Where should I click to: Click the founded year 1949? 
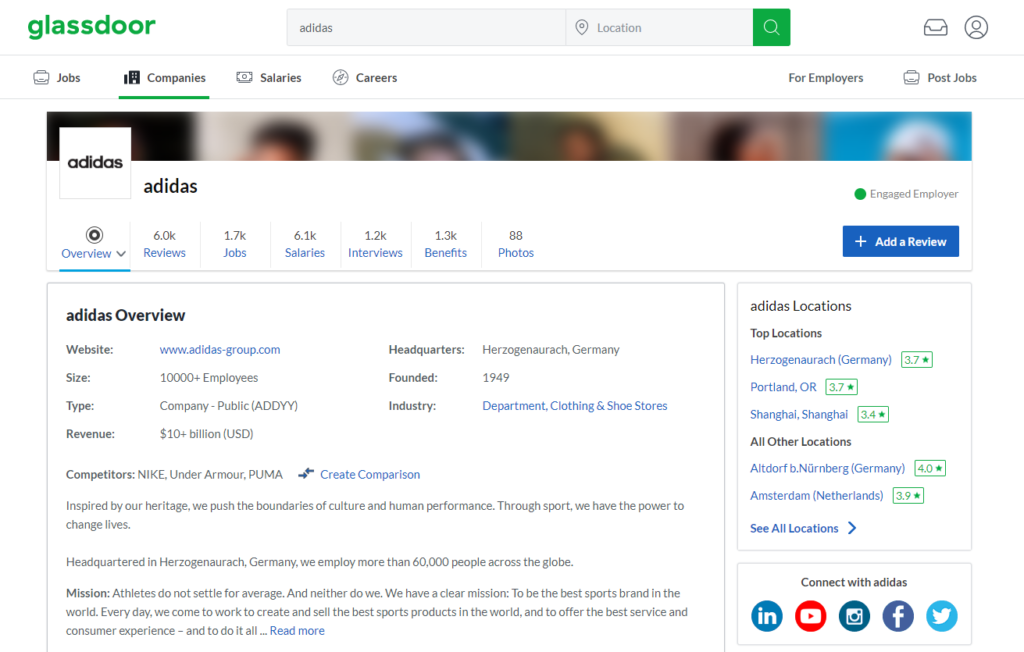pyautogui.click(x=496, y=378)
